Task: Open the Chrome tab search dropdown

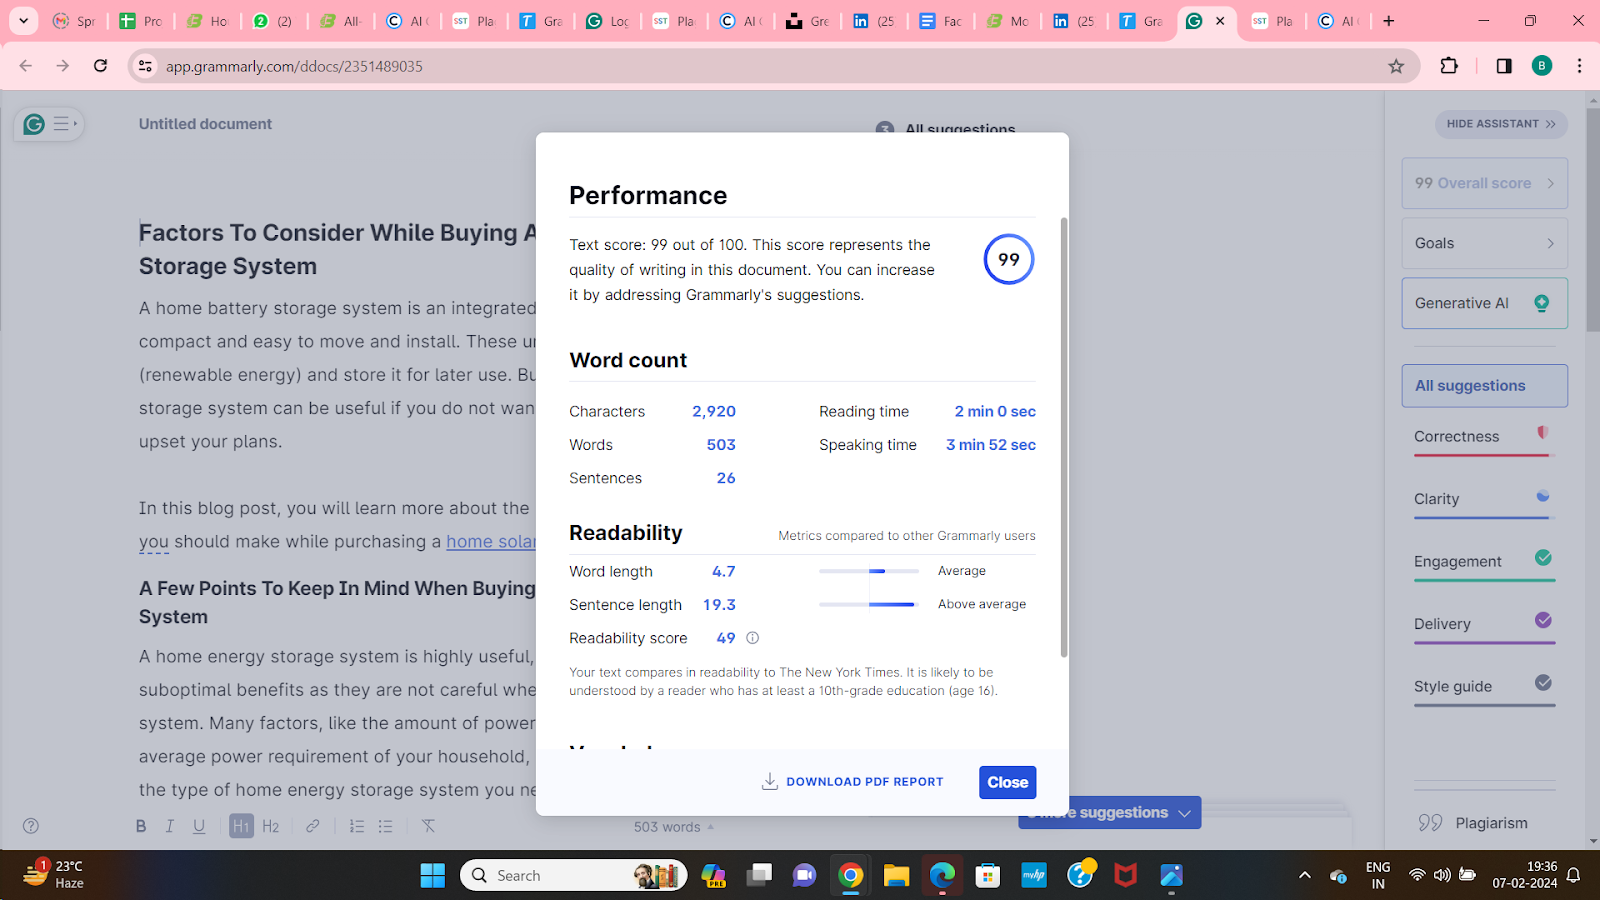Action: 23,21
